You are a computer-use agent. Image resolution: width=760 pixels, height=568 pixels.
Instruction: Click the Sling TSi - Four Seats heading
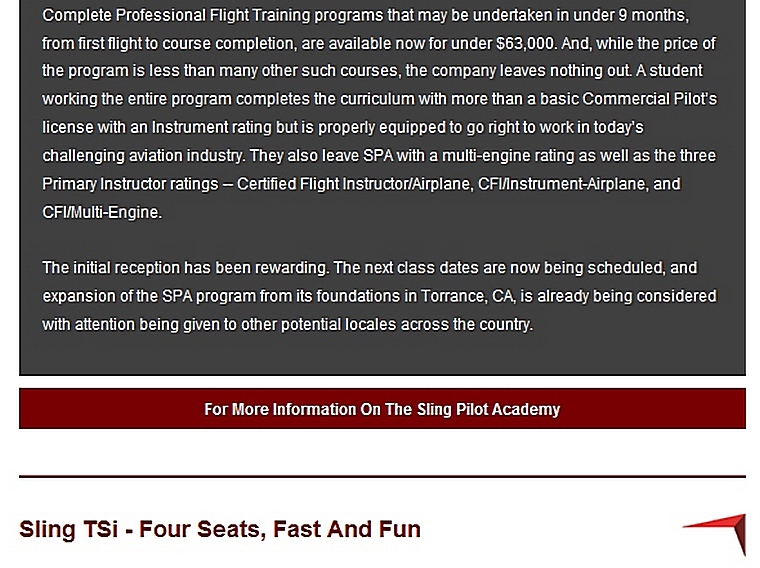pos(220,529)
